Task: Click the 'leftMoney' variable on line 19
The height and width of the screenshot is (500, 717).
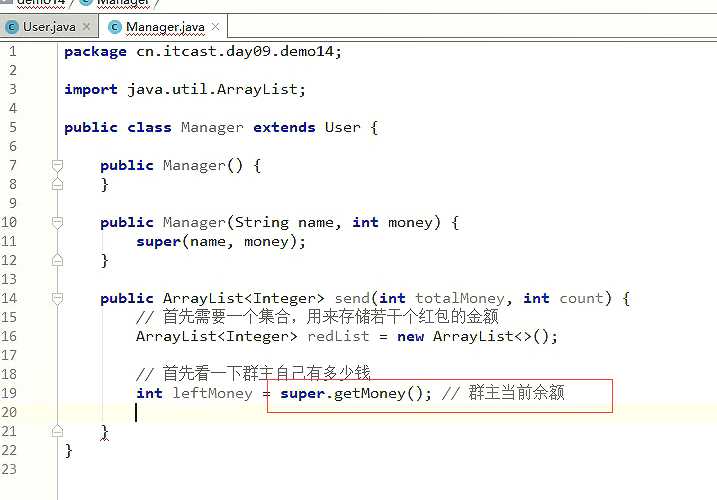Action: 212,393
